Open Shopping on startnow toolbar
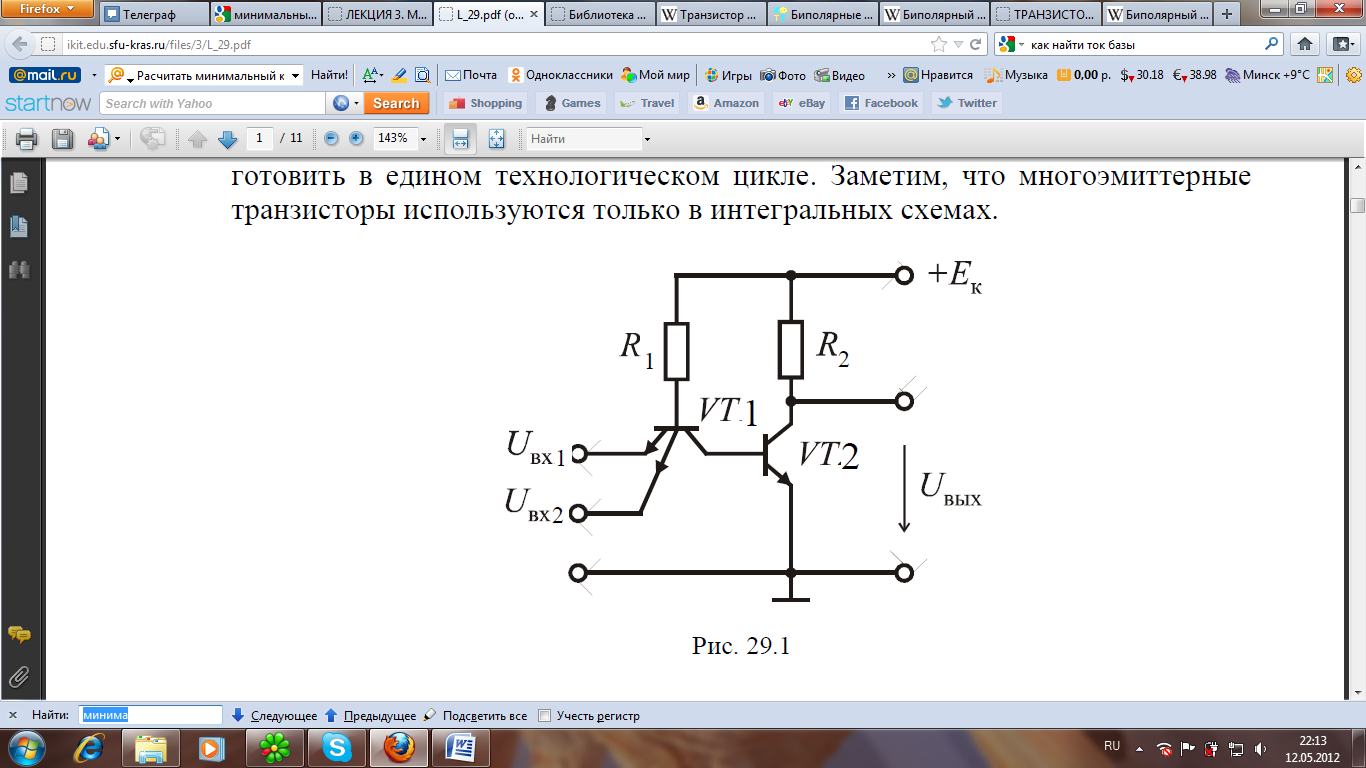 click(x=485, y=103)
